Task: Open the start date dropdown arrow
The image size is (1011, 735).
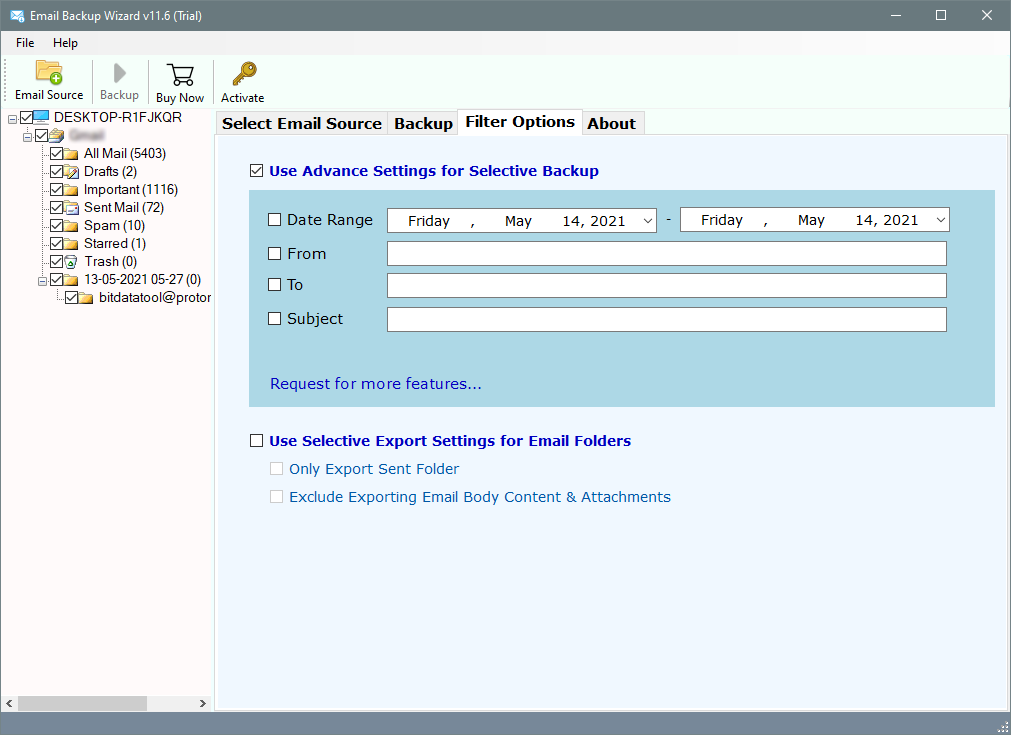Action: (x=647, y=221)
